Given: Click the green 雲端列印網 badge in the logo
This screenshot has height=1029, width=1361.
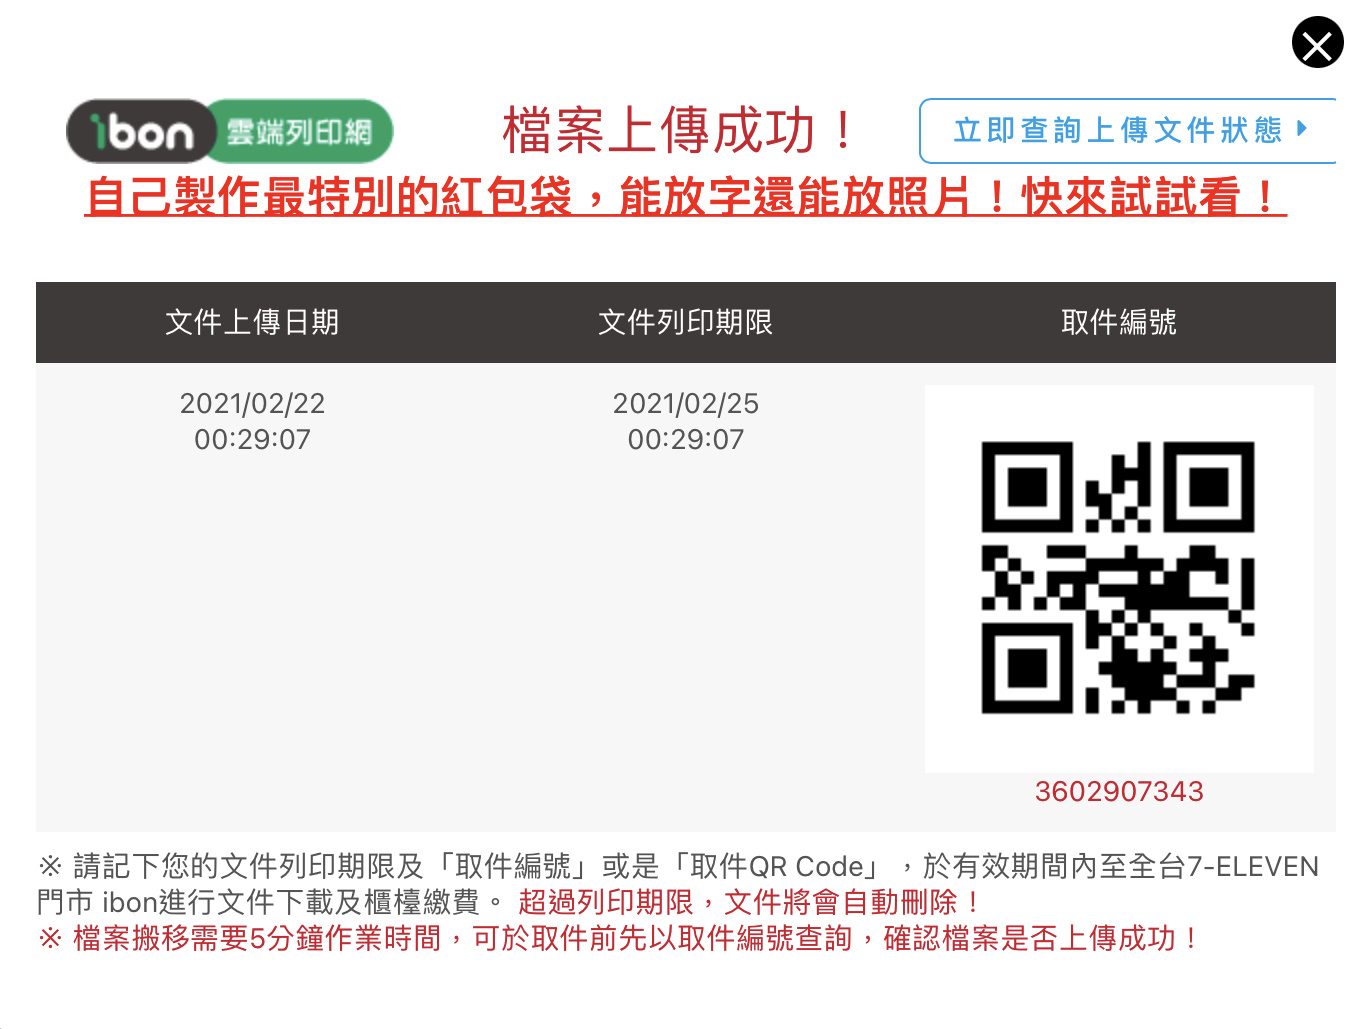Looking at the screenshot, I should [x=300, y=131].
